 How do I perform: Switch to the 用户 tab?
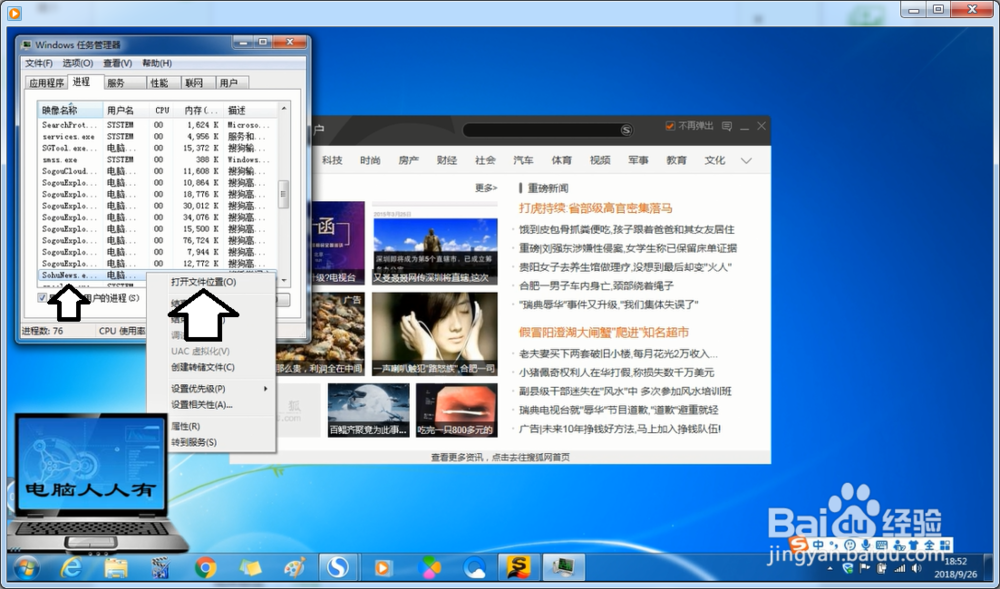coord(232,83)
